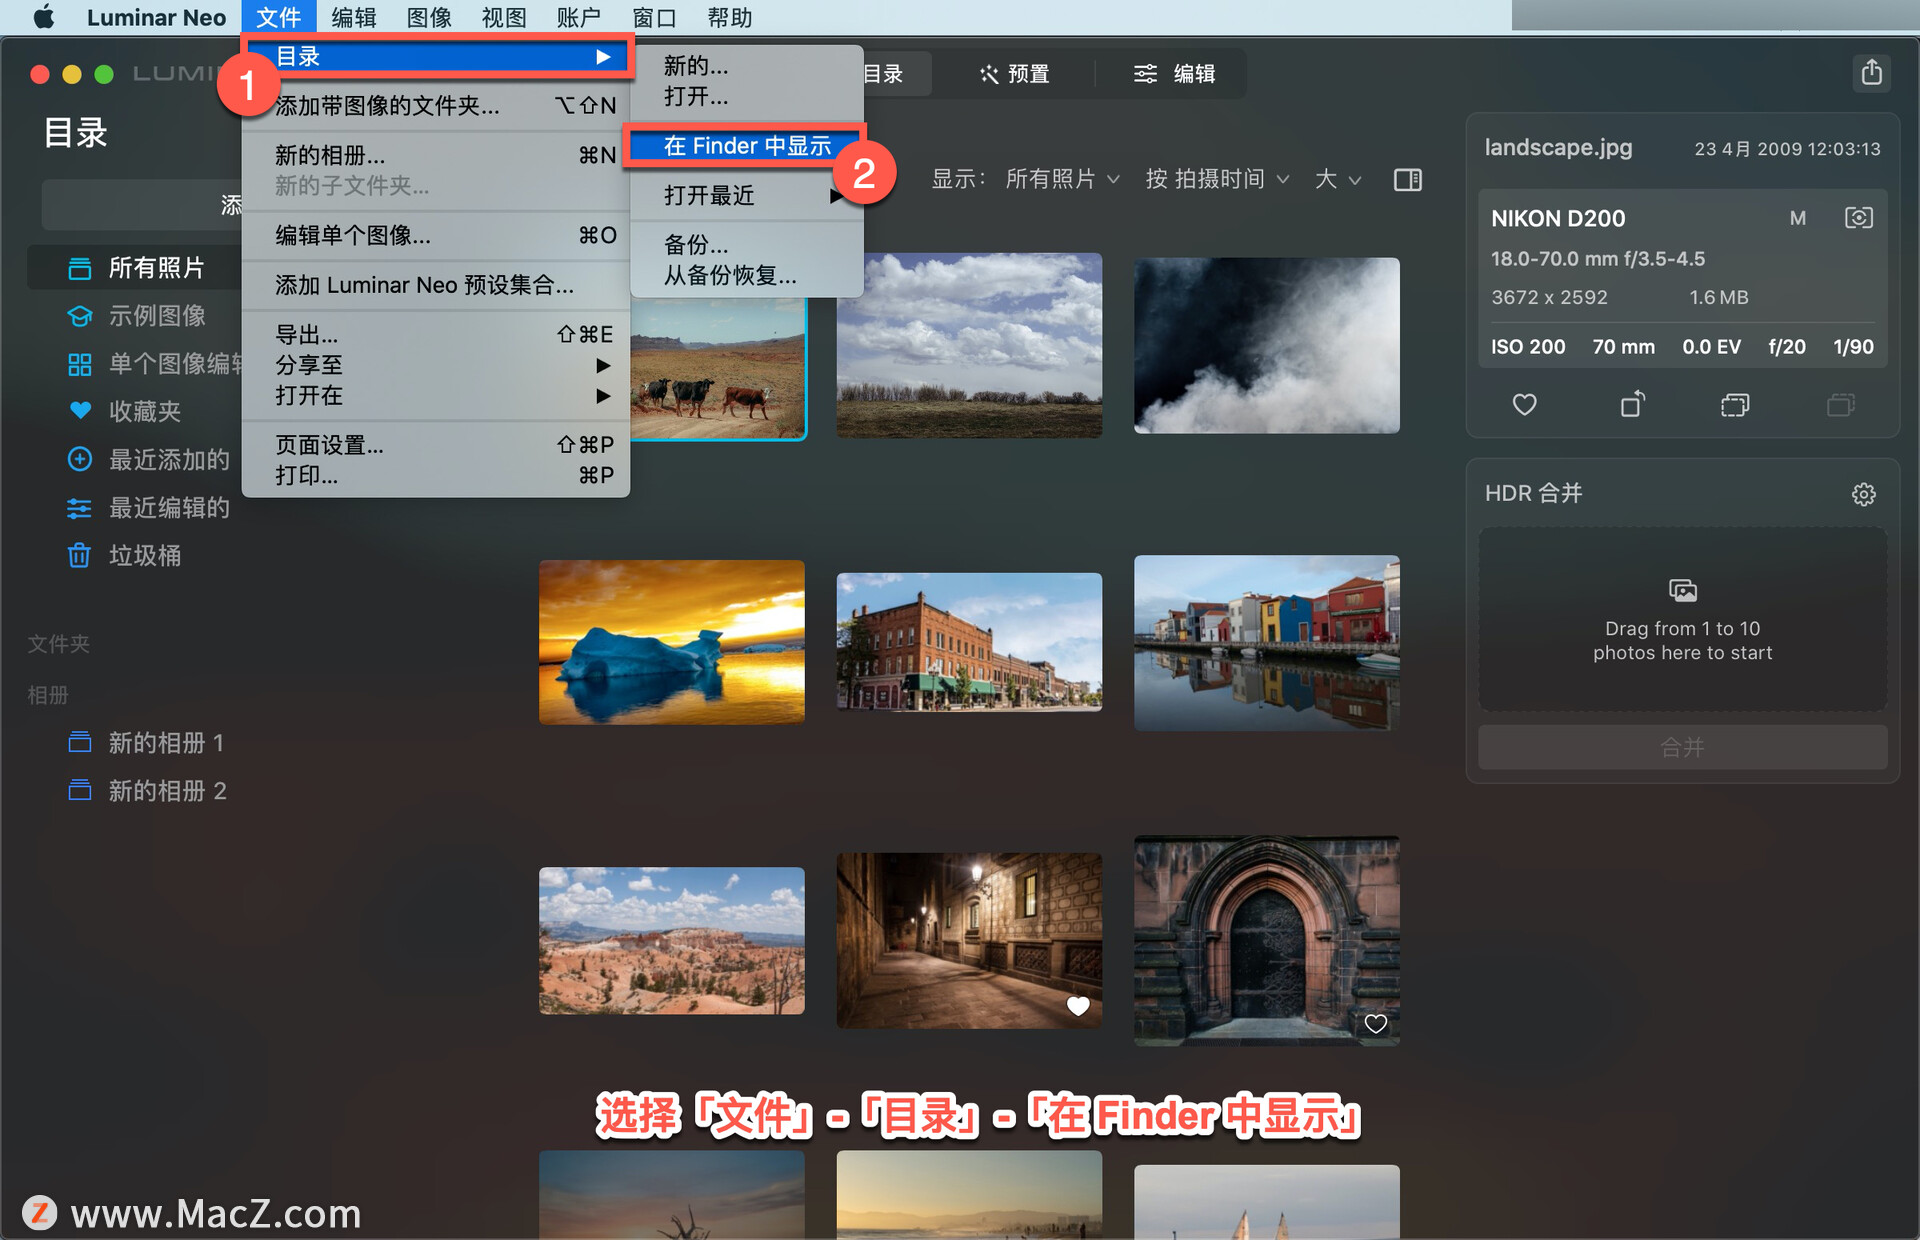The width and height of the screenshot is (1920, 1240).
Task: Select 添加 Luminar Neo 预设集合... item
Action: pyautogui.click(x=436, y=285)
